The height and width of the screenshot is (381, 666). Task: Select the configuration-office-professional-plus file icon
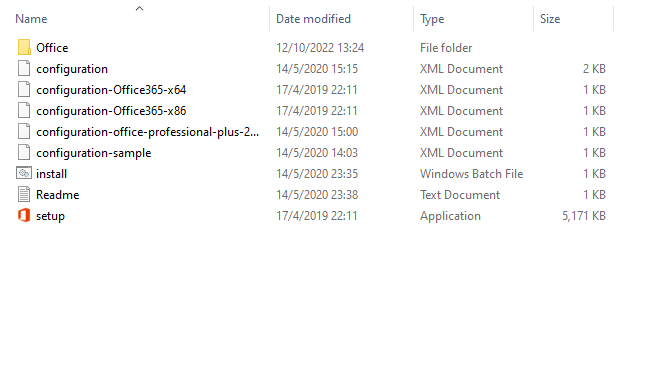(24, 132)
